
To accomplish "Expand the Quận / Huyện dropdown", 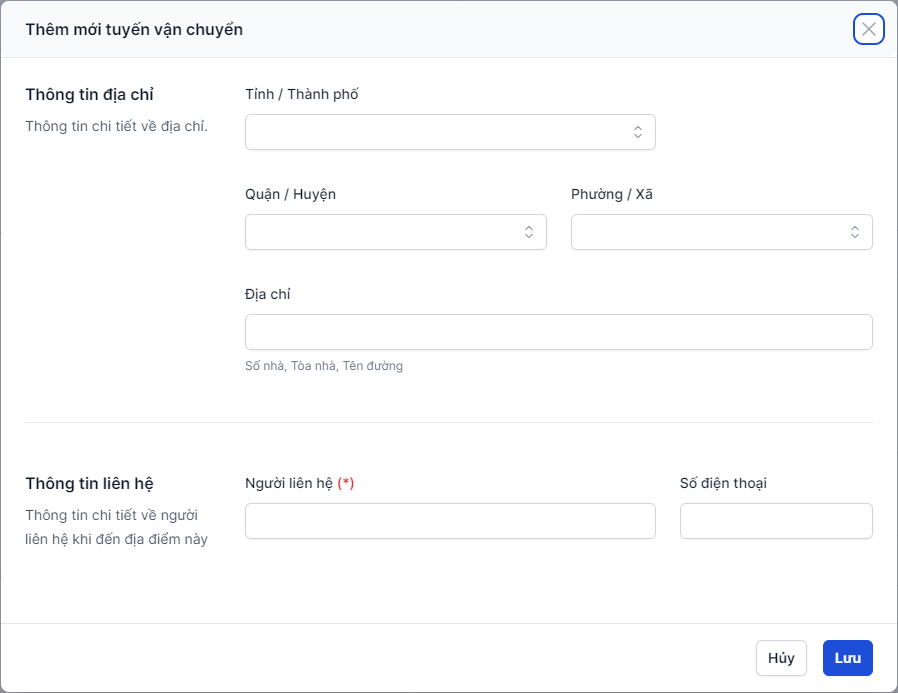I will (x=395, y=232).
